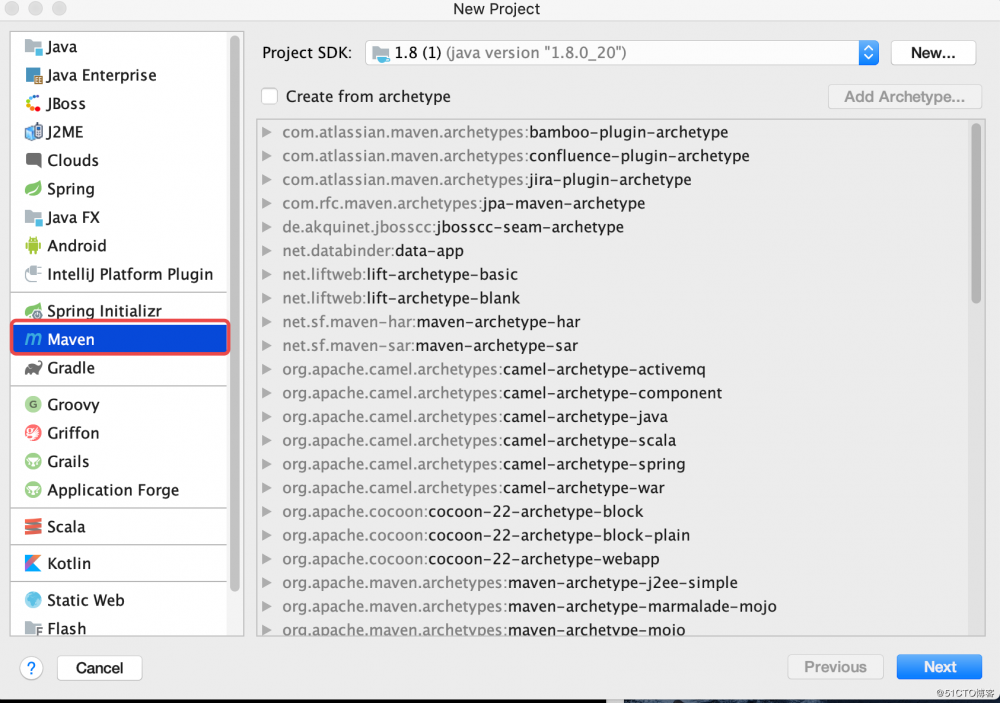Image resolution: width=1000 pixels, height=703 pixels.
Task: Expand bamboo-plugin-archetype entry
Action: pyautogui.click(x=267, y=132)
